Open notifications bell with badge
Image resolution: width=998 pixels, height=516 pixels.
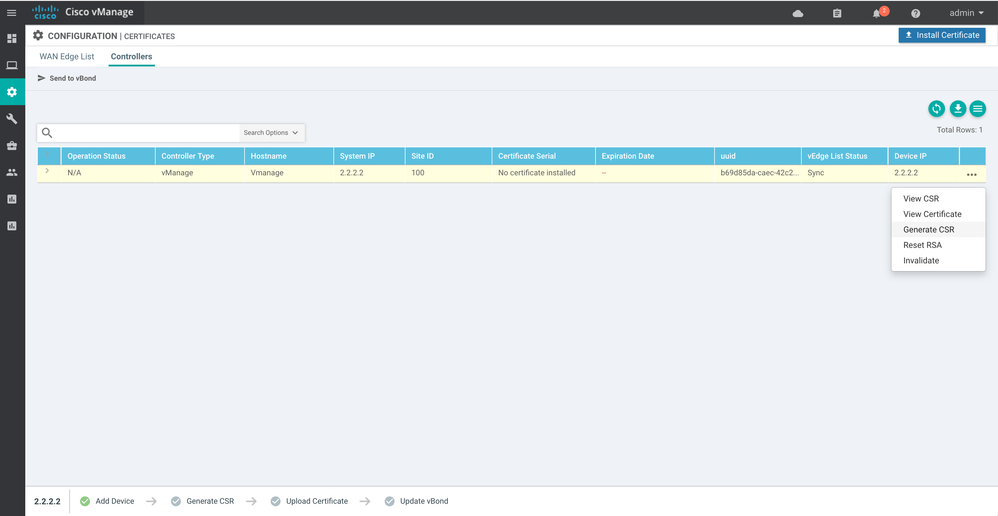click(878, 13)
